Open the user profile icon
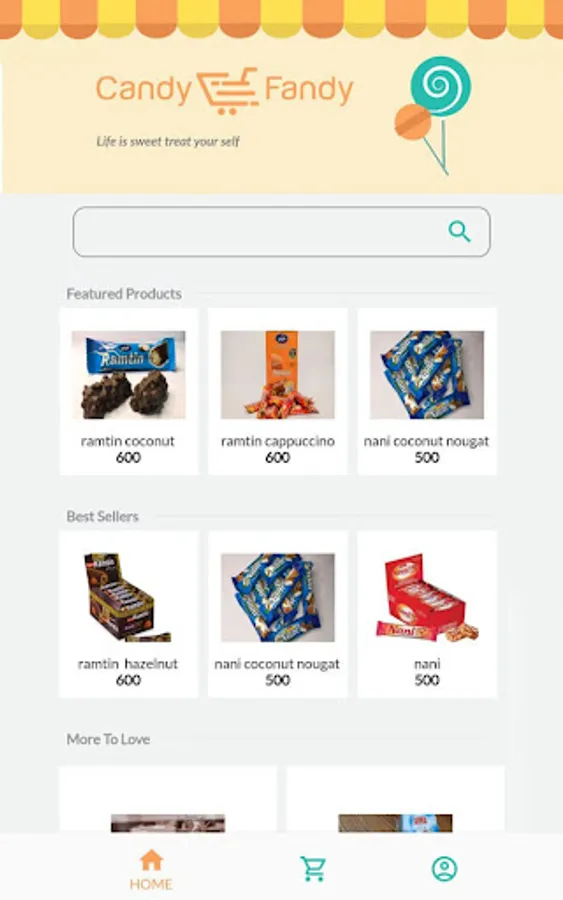Viewport: 563px width, 900px height. [x=444, y=868]
